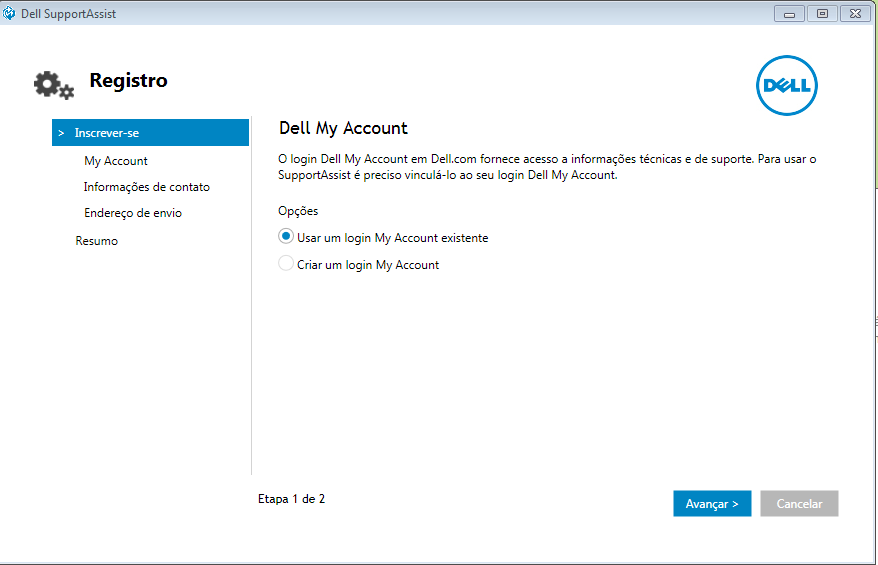Open Informações de contato sidebar item
The width and height of the screenshot is (878, 565).
point(147,187)
